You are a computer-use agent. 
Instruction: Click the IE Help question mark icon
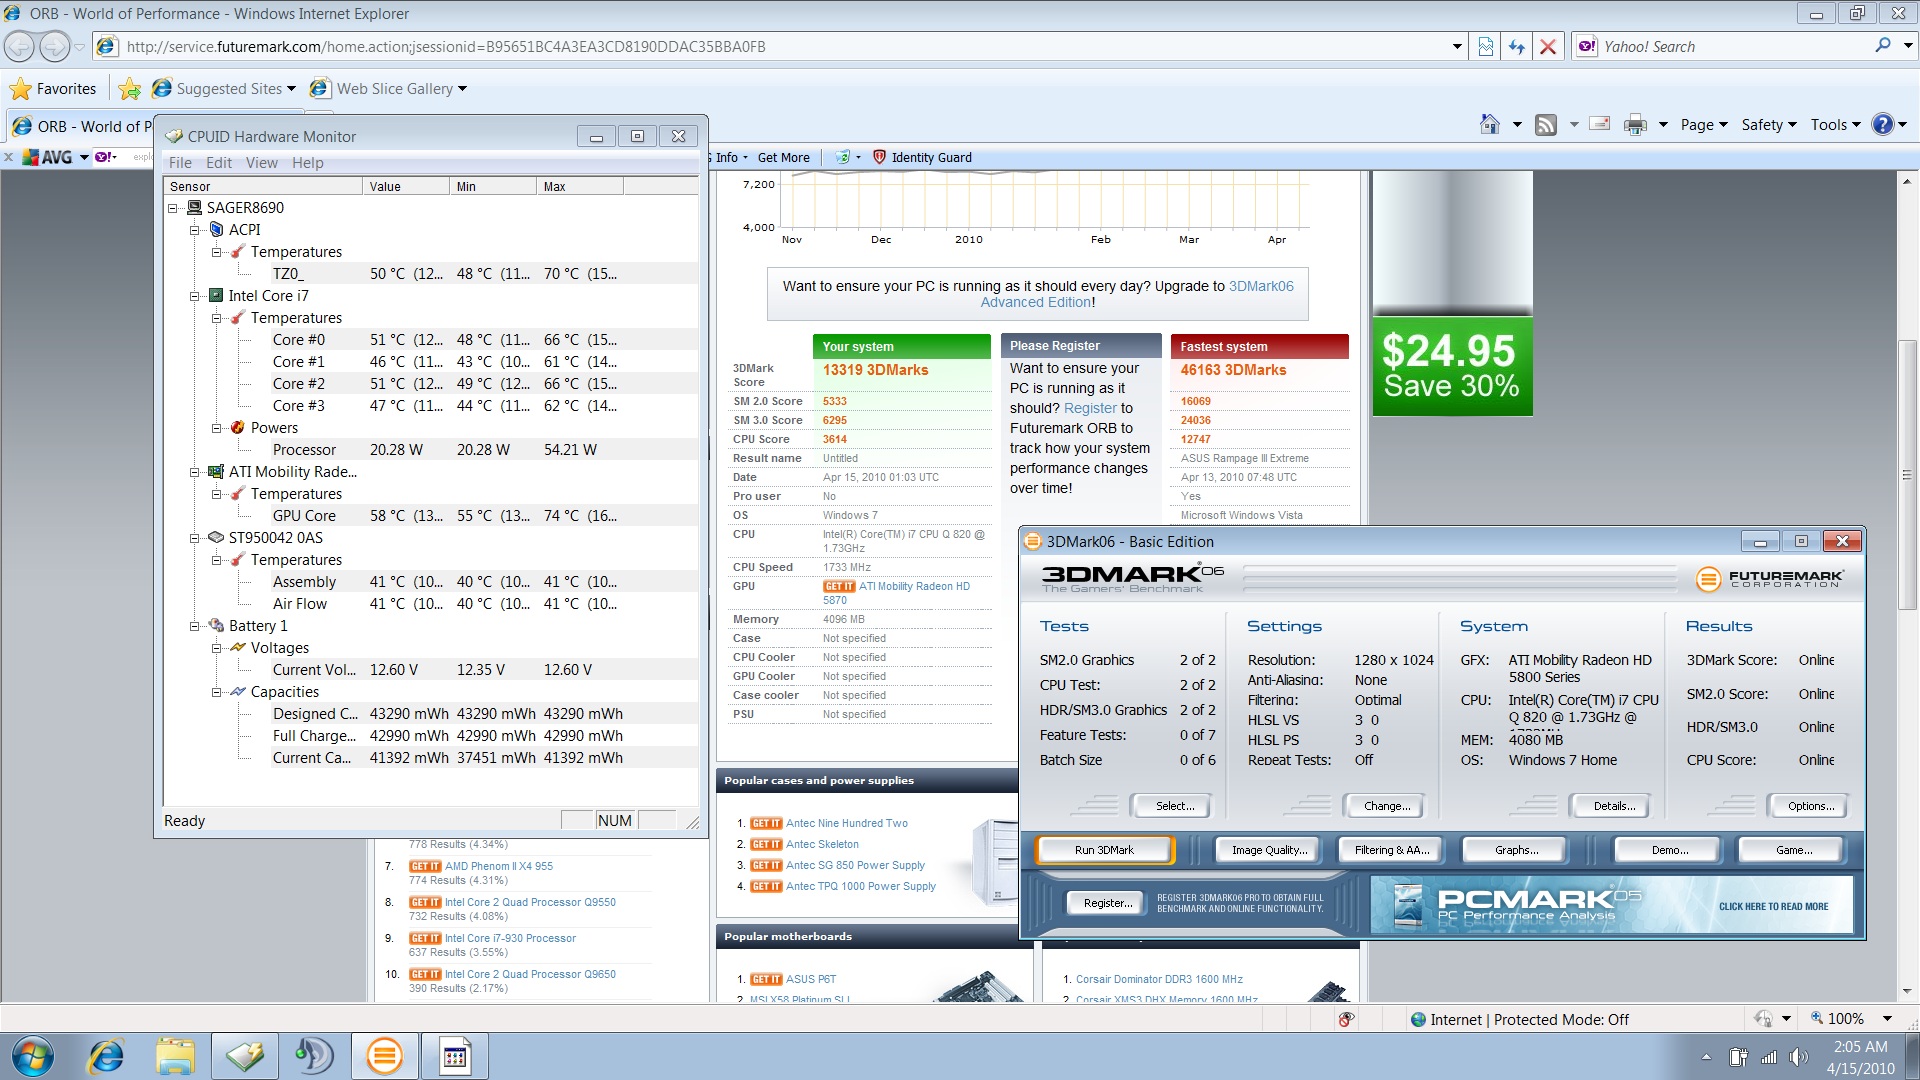pos(1882,124)
